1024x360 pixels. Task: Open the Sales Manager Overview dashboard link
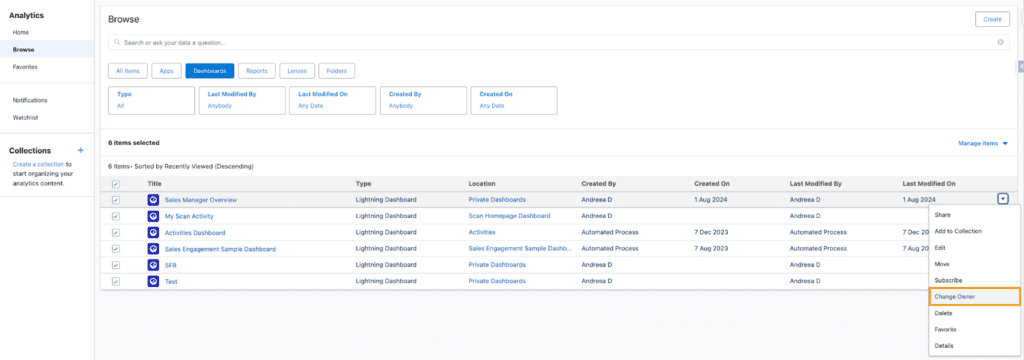click(x=200, y=200)
